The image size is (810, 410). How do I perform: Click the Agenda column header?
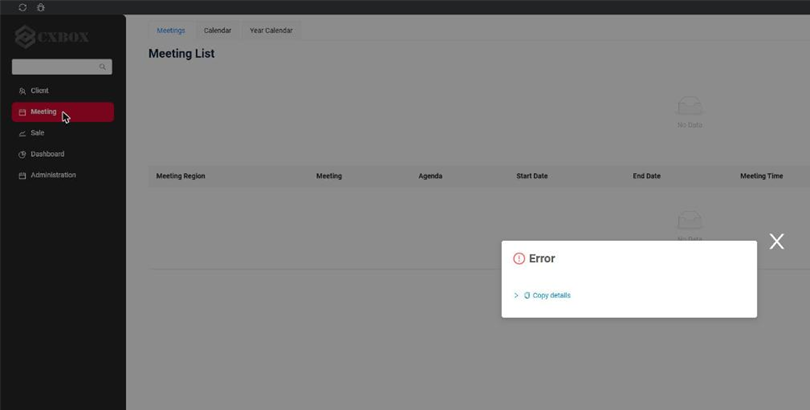click(x=430, y=176)
